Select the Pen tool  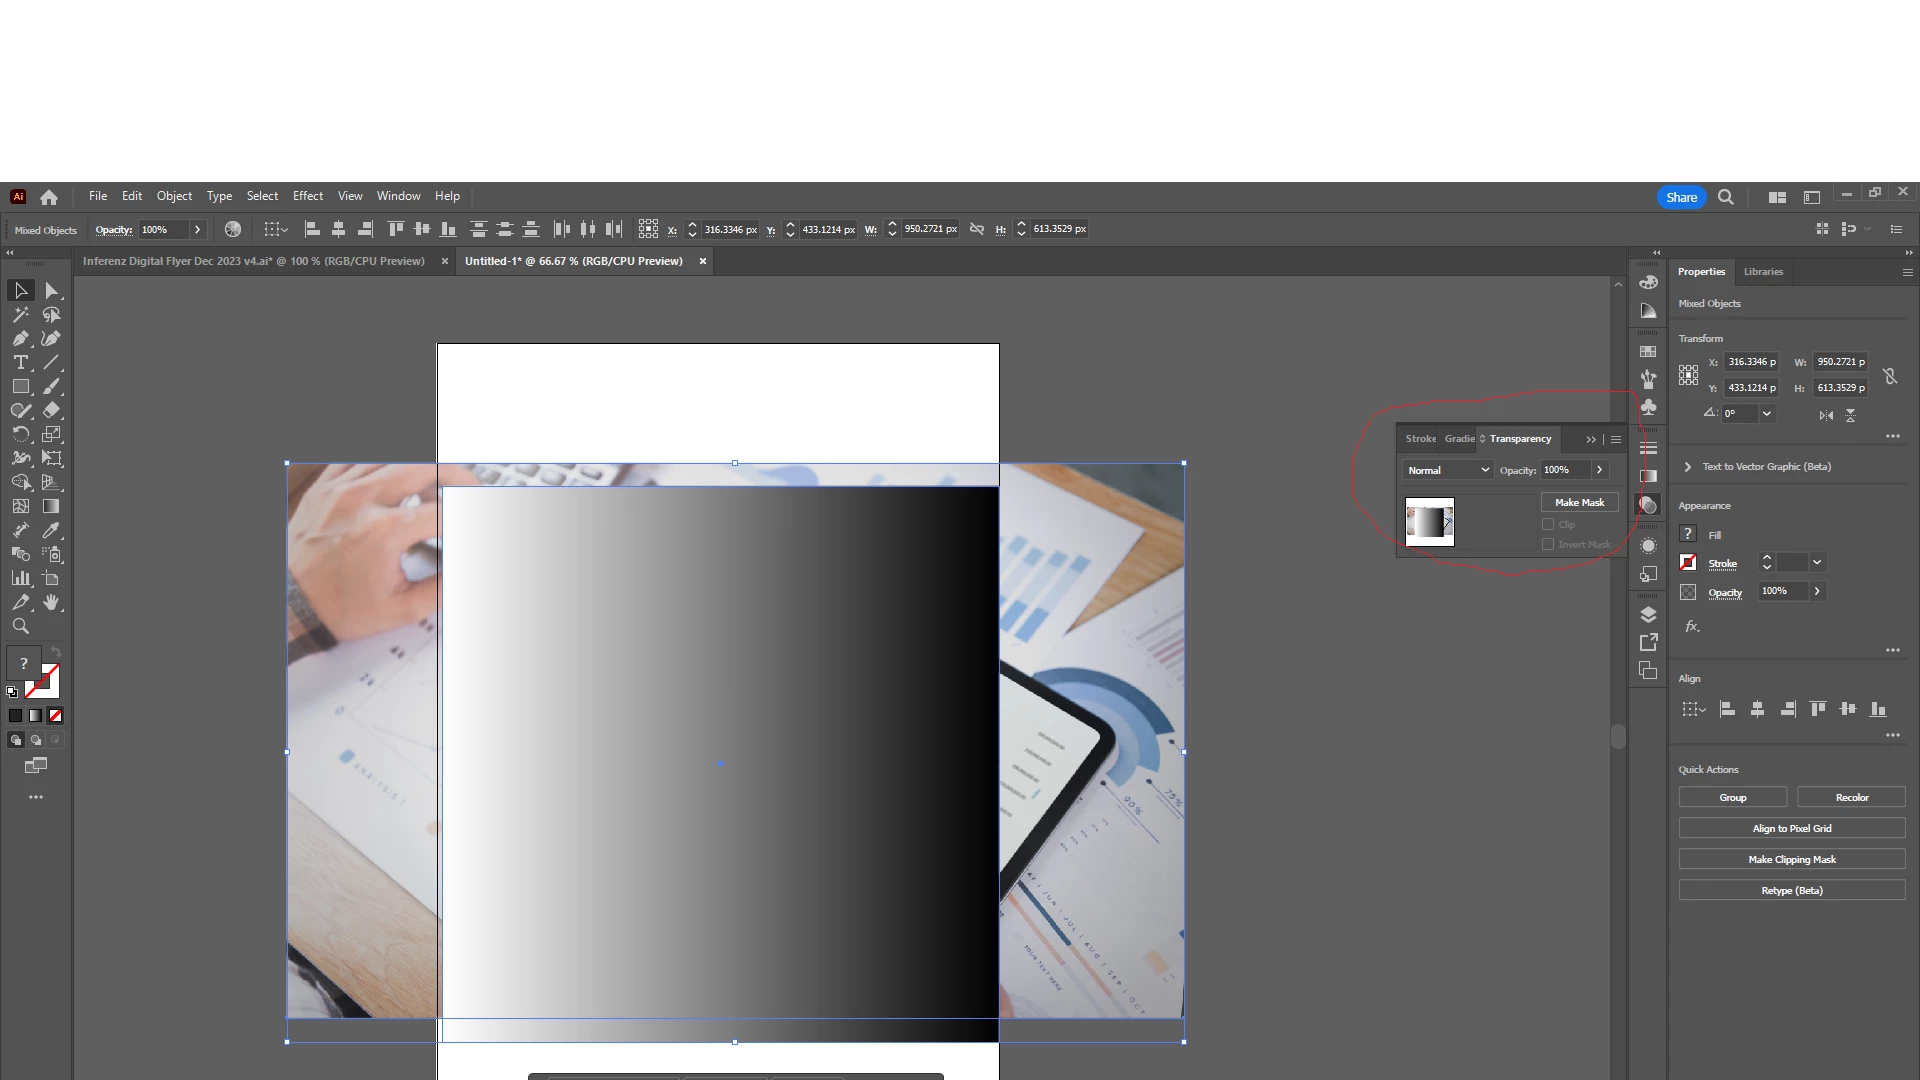point(20,339)
